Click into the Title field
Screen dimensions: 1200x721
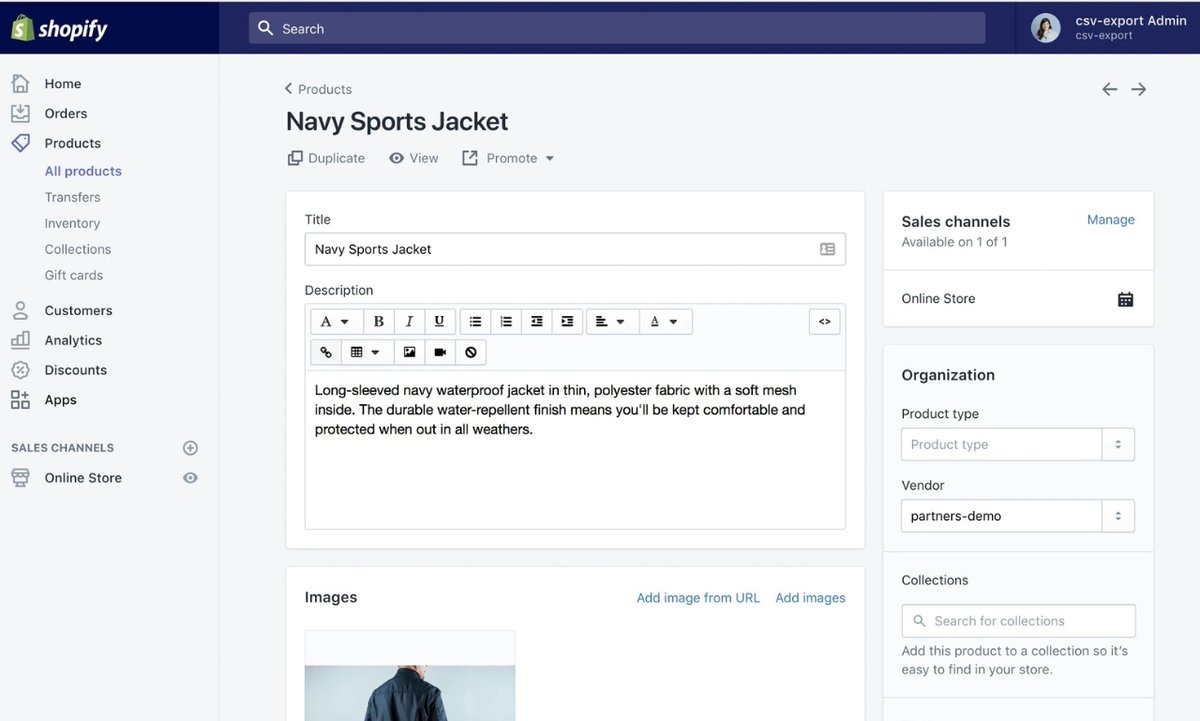[575, 249]
